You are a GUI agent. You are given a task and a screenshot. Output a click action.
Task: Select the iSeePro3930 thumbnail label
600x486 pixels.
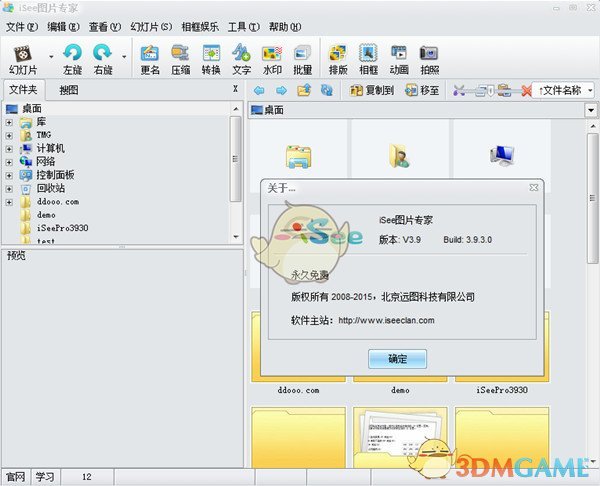tap(502, 390)
